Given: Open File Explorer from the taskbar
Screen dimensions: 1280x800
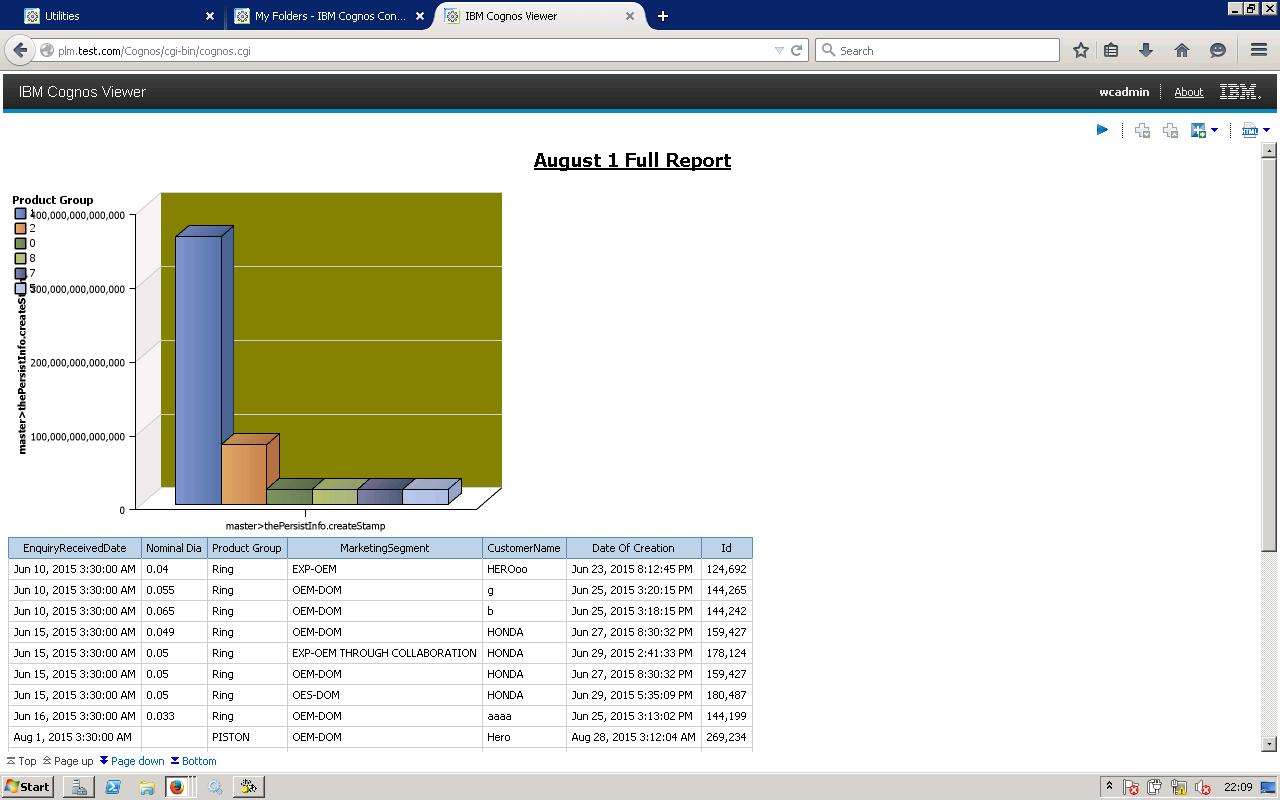Looking at the screenshot, I should click(x=146, y=787).
